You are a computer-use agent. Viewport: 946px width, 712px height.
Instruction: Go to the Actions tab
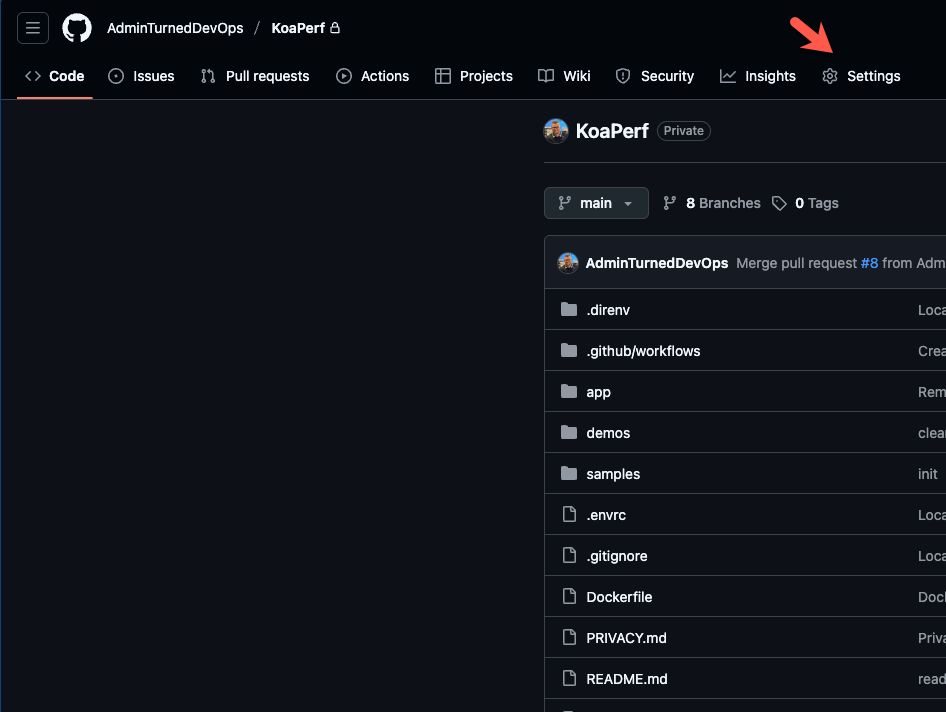pos(372,76)
